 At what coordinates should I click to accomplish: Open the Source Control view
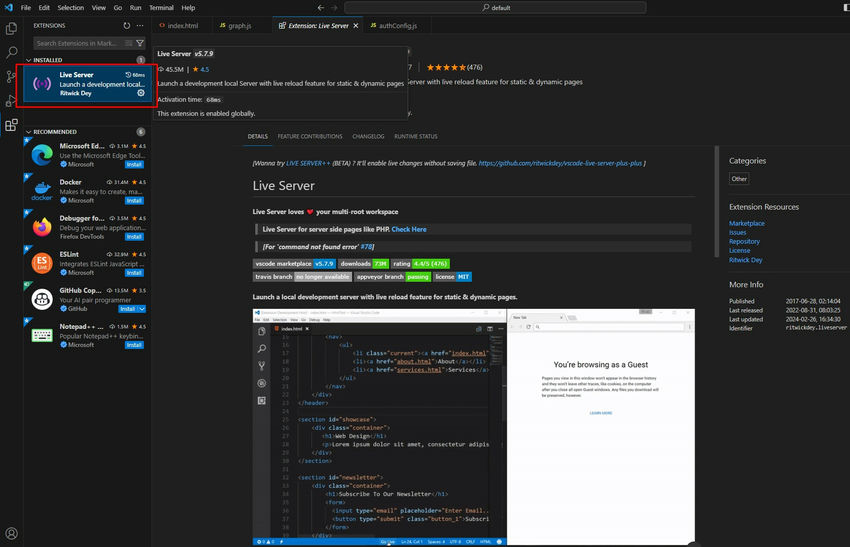pos(12,77)
